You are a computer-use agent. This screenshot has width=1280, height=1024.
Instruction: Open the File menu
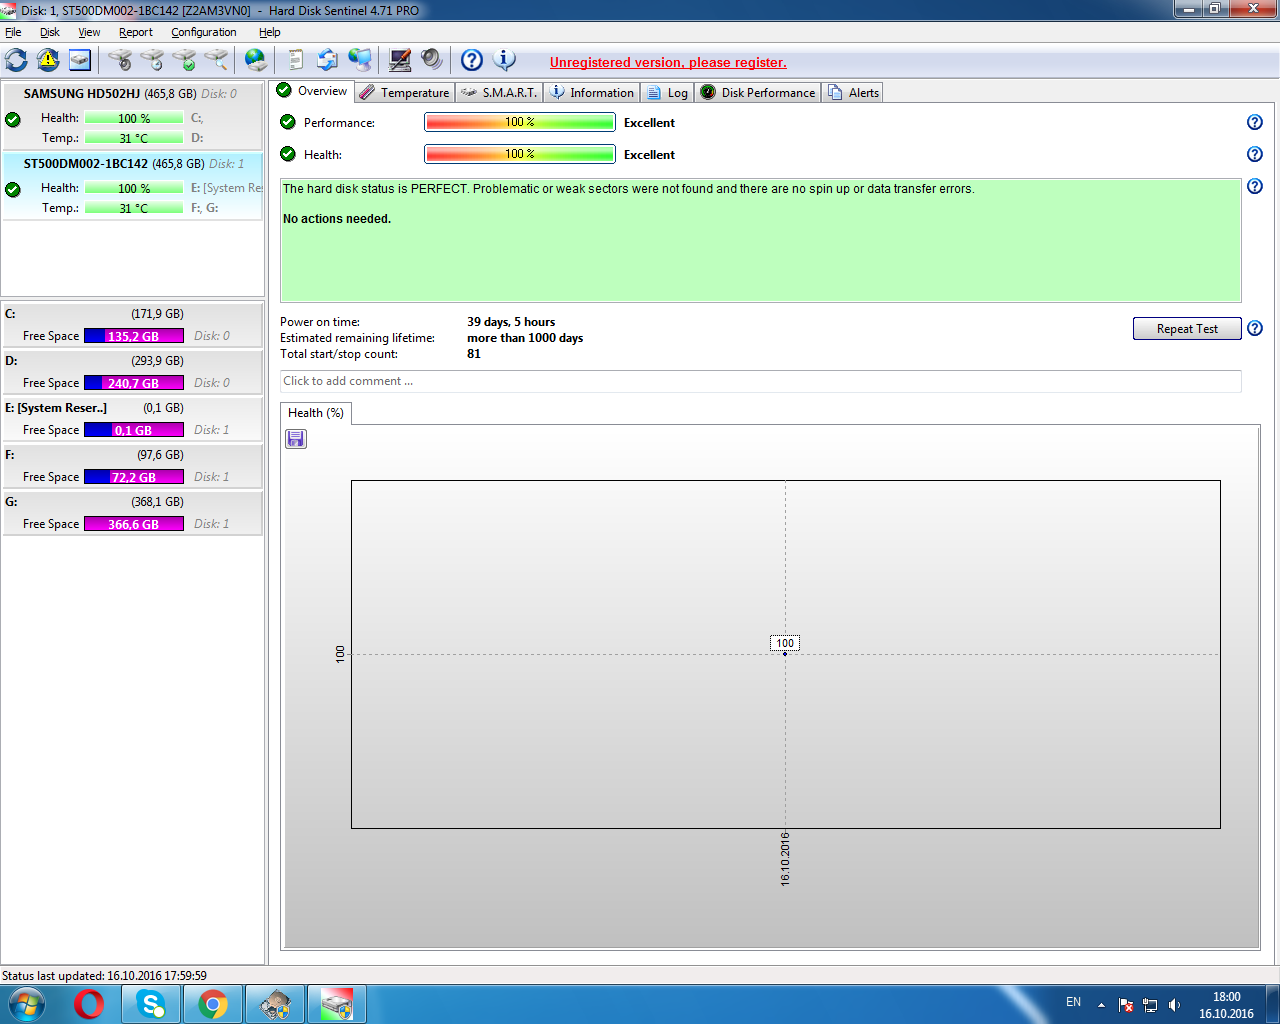tap(13, 32)
